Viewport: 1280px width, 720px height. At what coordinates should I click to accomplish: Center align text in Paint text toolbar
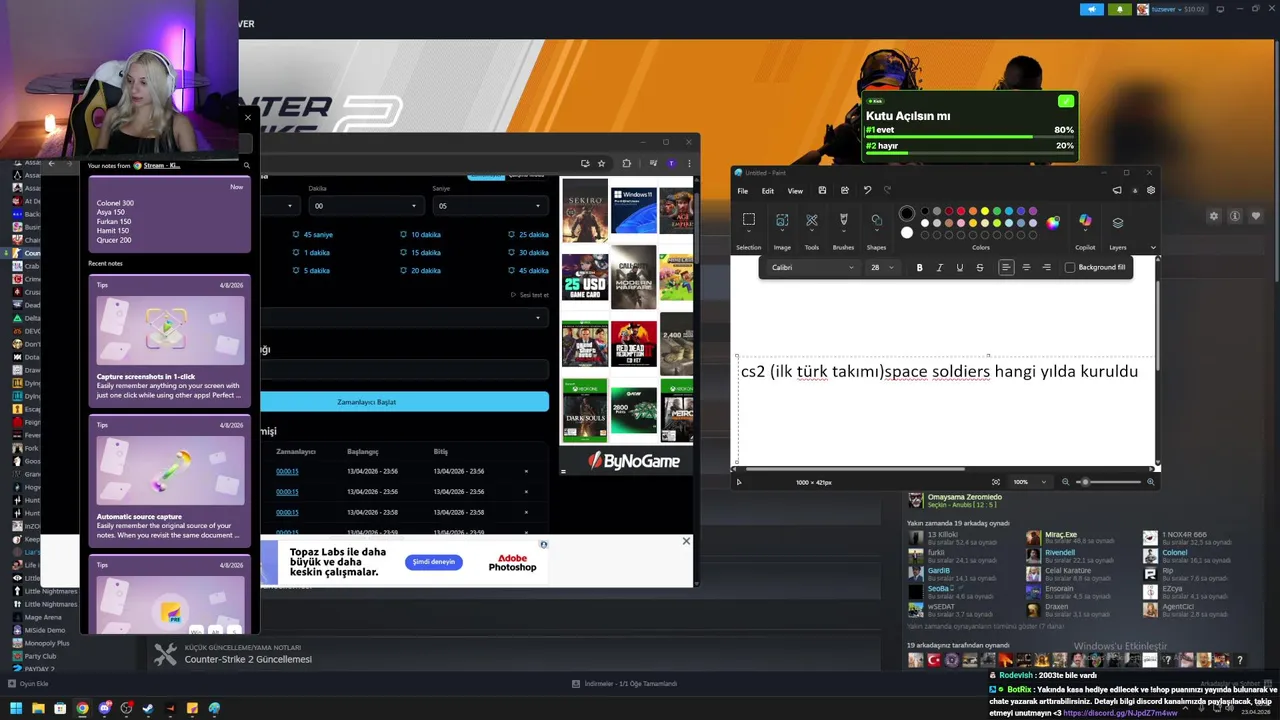point(1026,267)
